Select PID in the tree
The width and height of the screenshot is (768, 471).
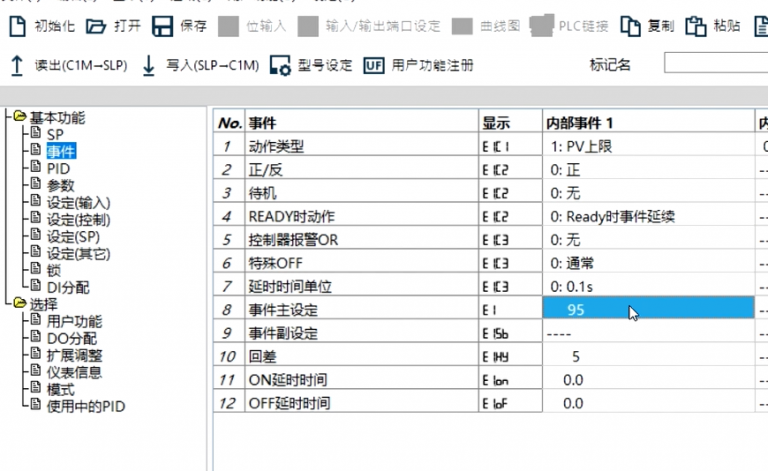click(57, 168)
